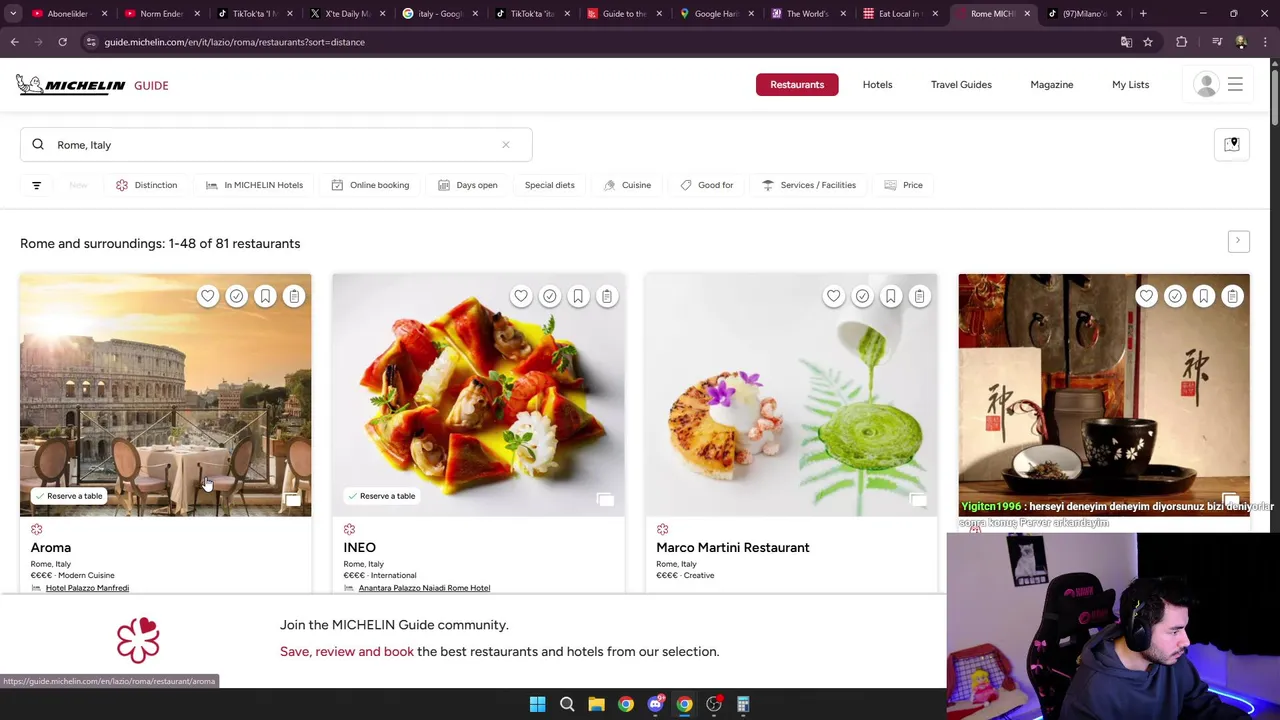Clear the Rome, Italy search text

(505, 145)
